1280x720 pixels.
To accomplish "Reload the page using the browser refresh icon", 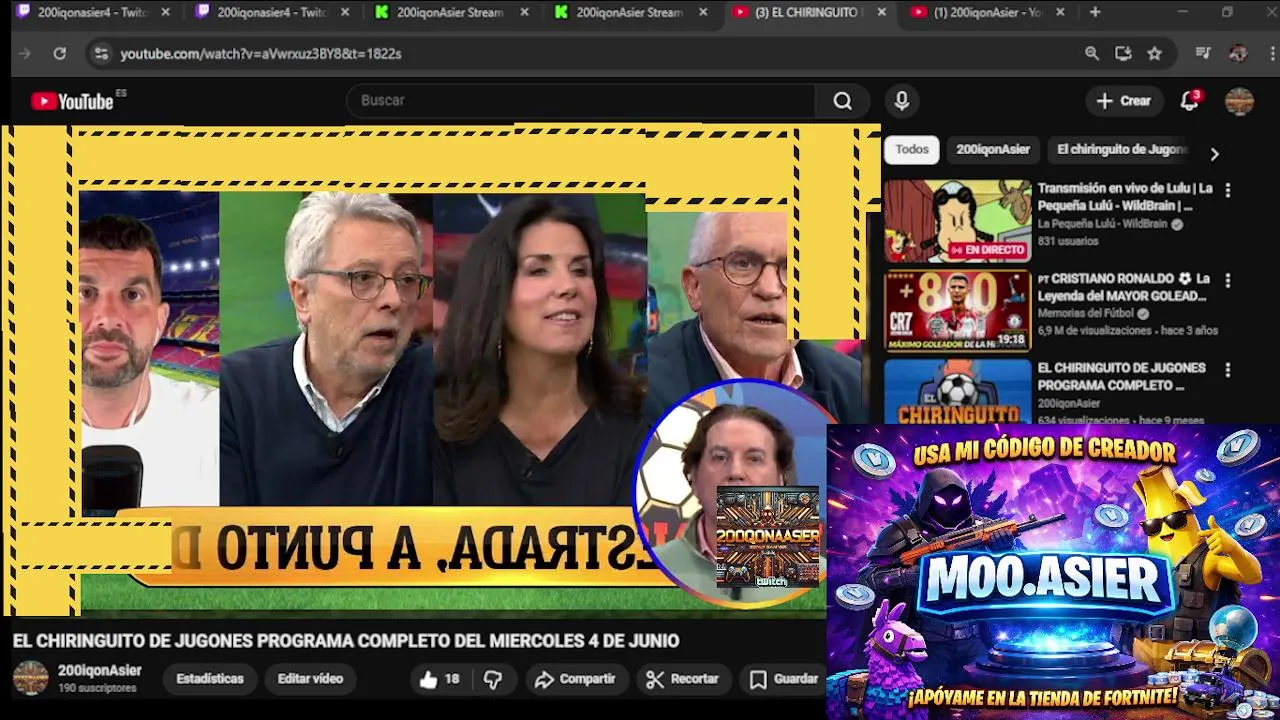I will (x=60, y=54).
